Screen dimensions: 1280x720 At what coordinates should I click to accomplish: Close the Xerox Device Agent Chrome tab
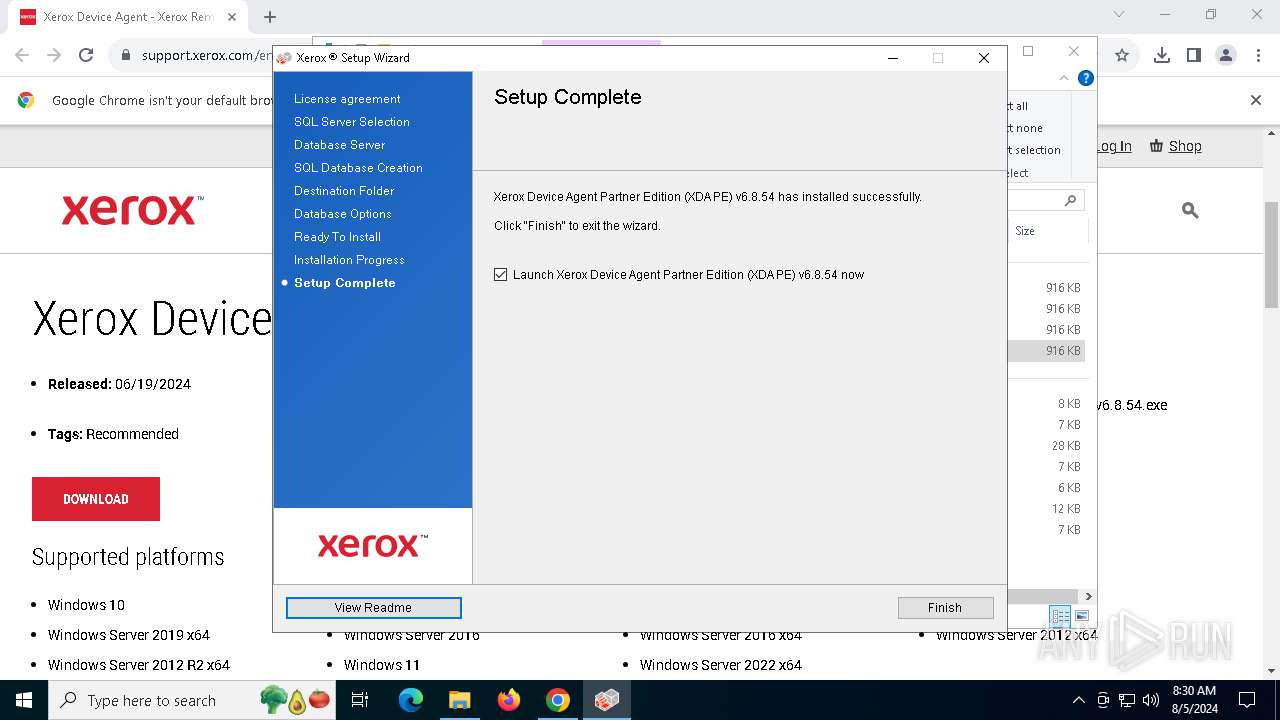[232, 17]
